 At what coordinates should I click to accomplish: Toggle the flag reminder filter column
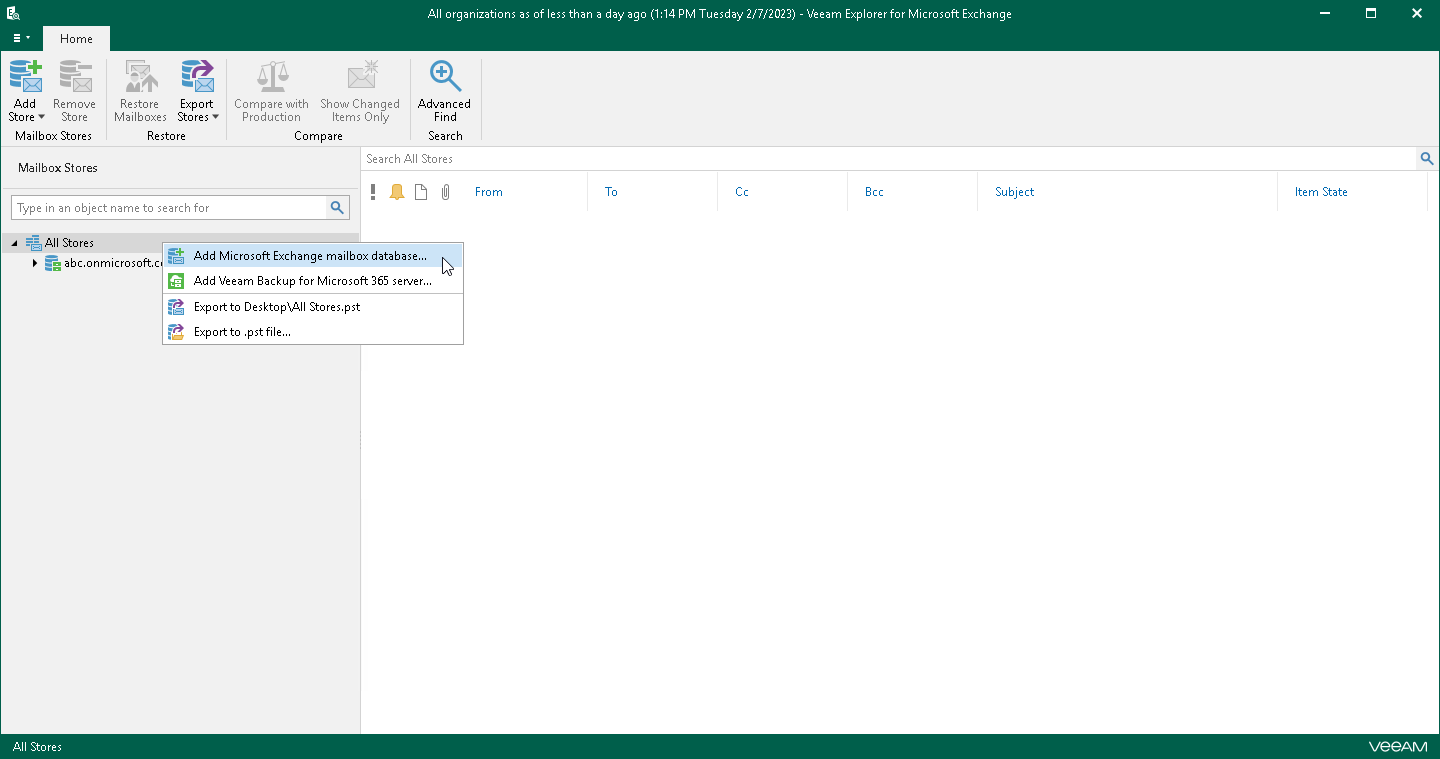pyautogui.click(x=397, y=191)
